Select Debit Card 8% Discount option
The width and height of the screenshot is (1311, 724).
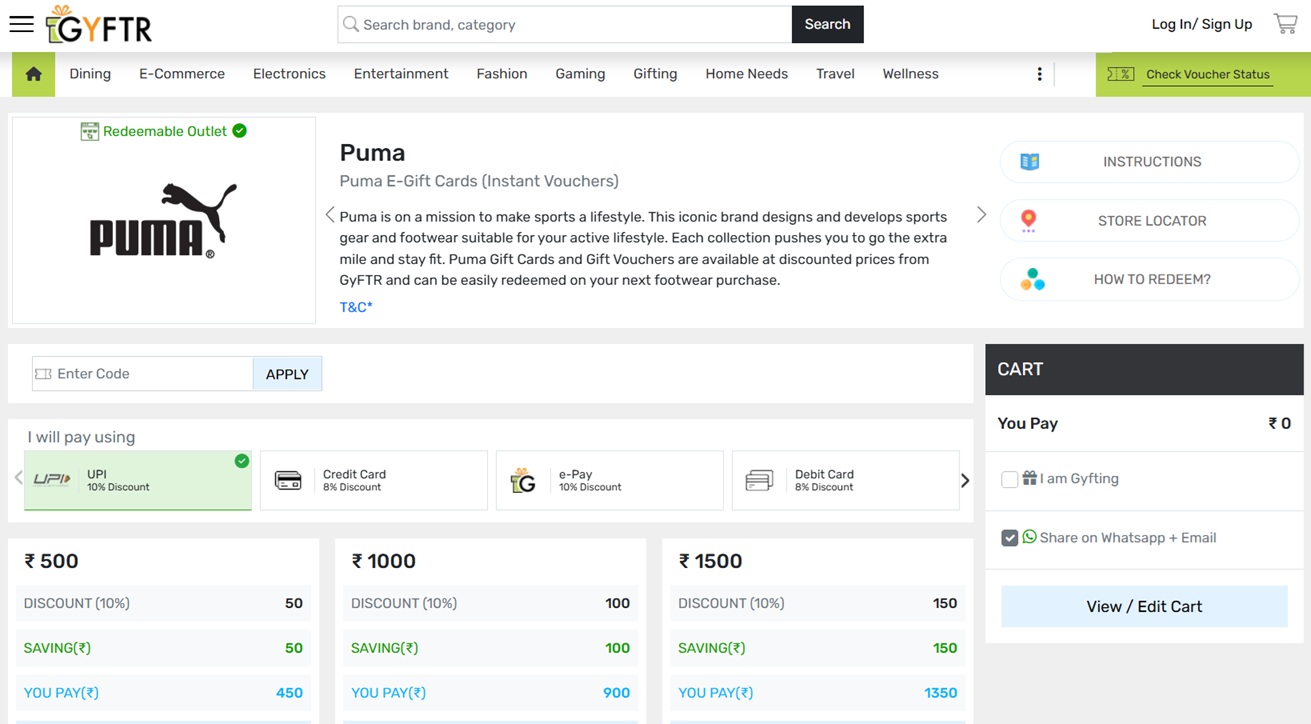click(845, 480)
